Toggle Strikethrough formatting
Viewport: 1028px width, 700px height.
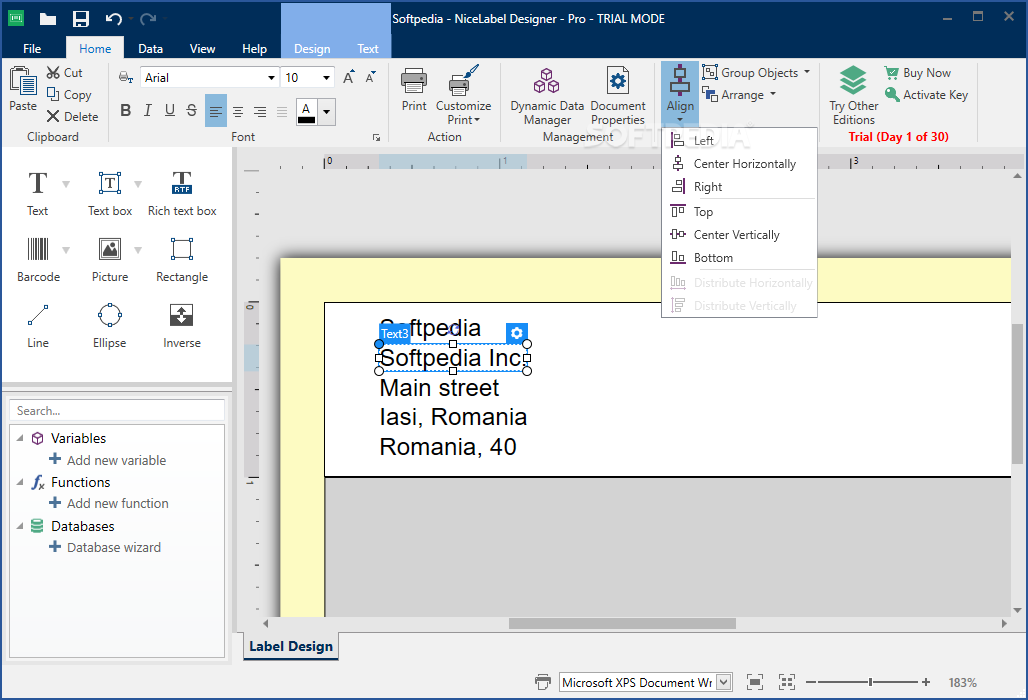pos(191,111)
